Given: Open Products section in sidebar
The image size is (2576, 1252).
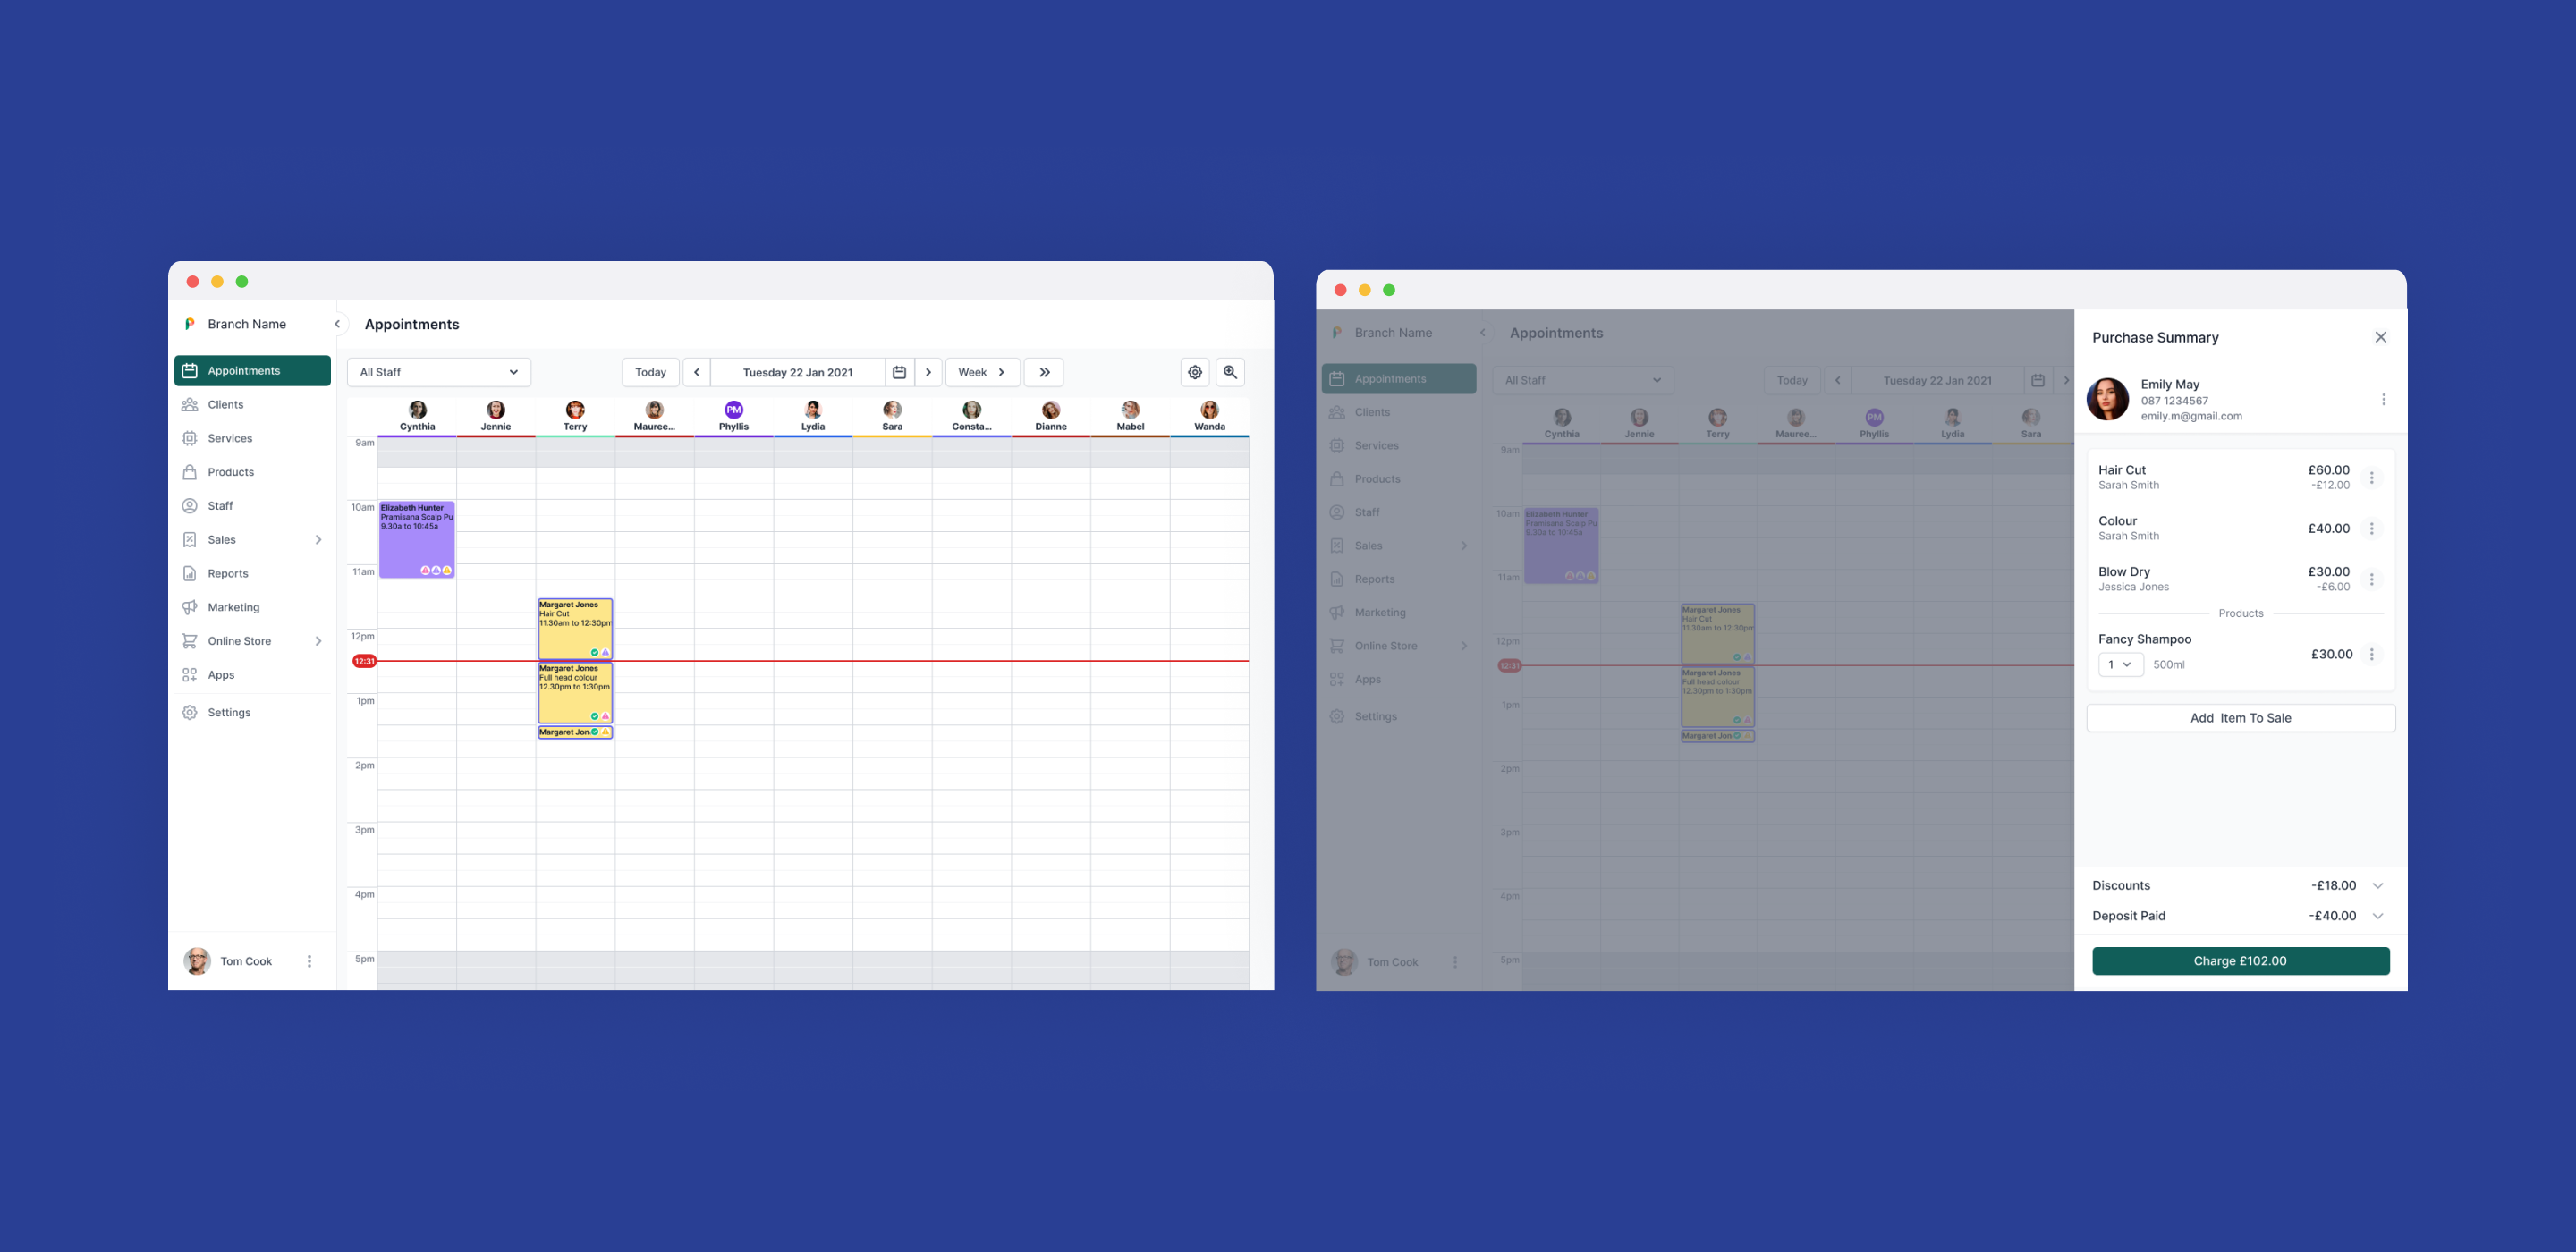Looking at the screenshot, I should pos(230,473).
